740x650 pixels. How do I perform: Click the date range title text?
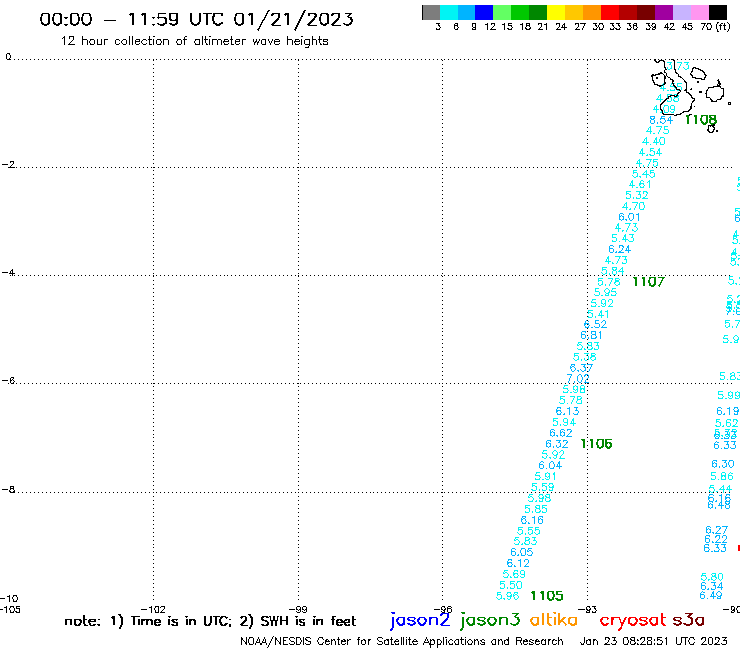coord(196,19)
